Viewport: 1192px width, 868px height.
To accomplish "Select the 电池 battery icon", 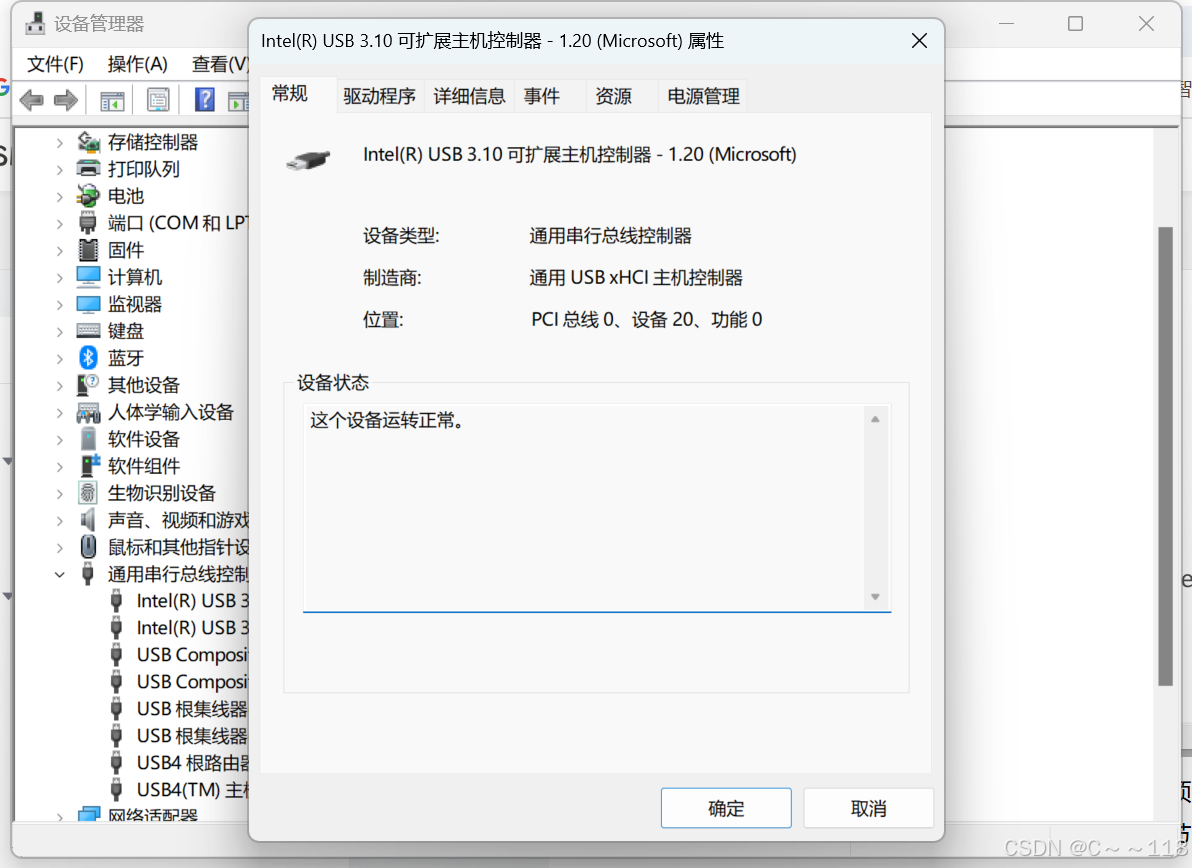I will click(88, 196).
